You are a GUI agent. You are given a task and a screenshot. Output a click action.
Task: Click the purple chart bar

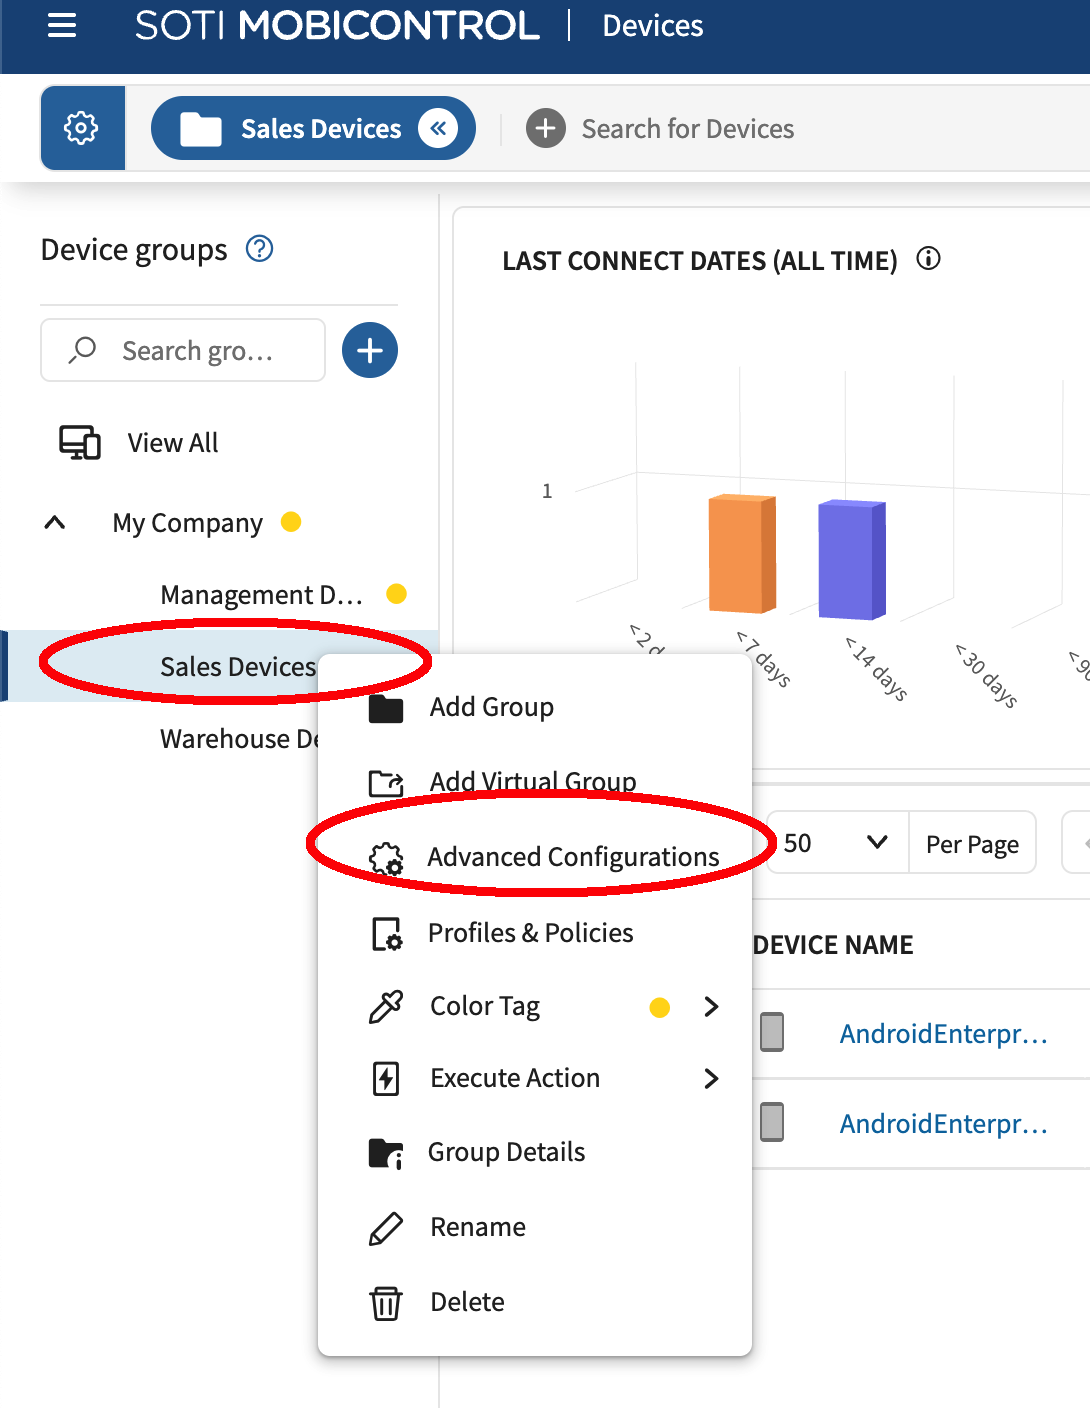(852, 560)
